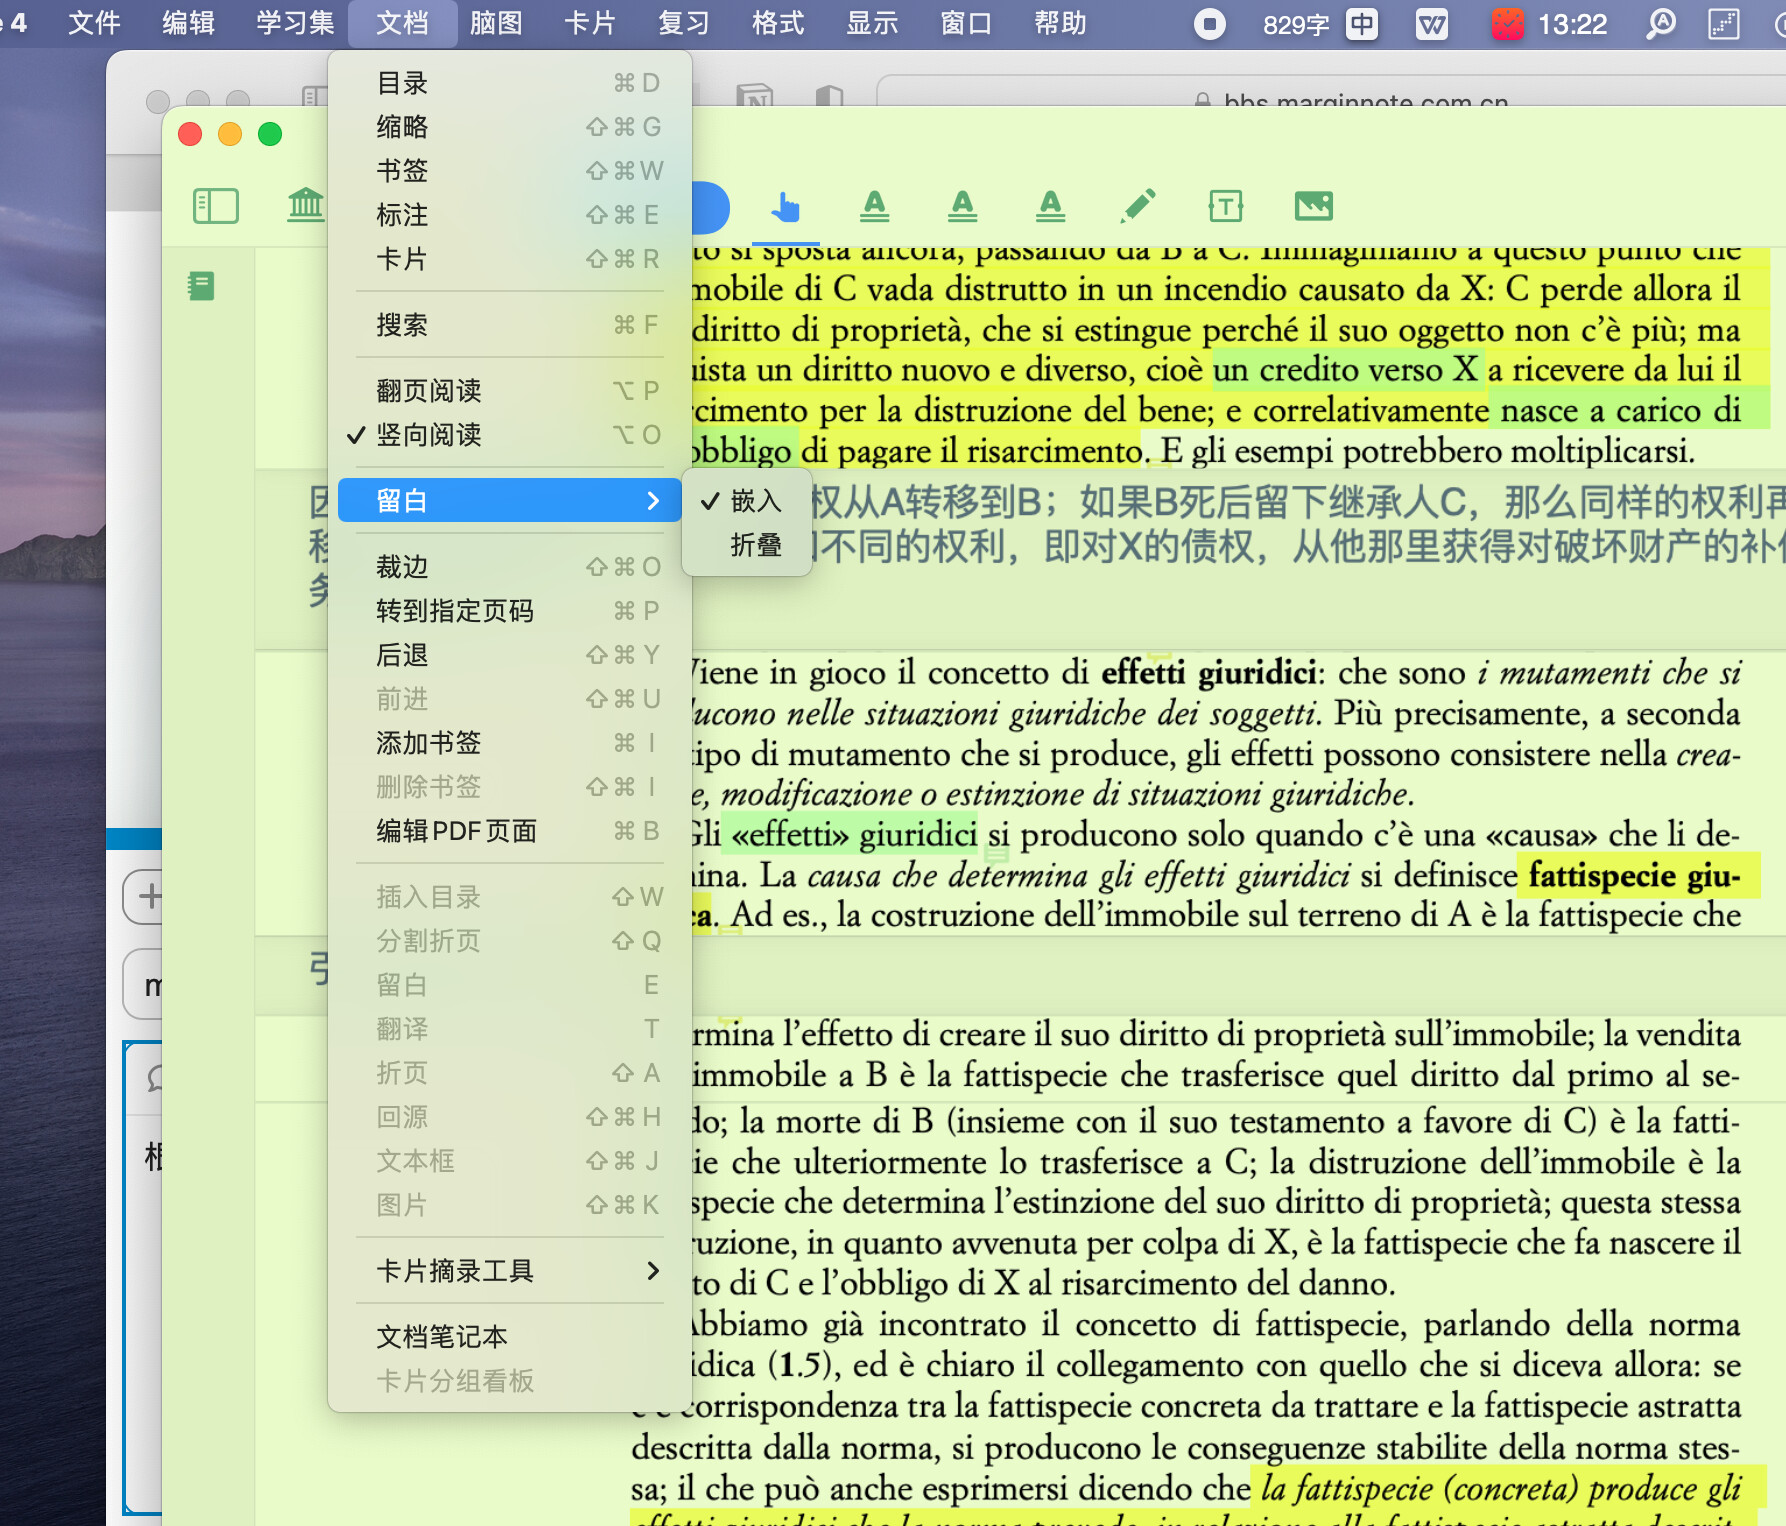Choose 裁边 crop option
Viewport: 1786px width, 1526px height.
[510, 567]
